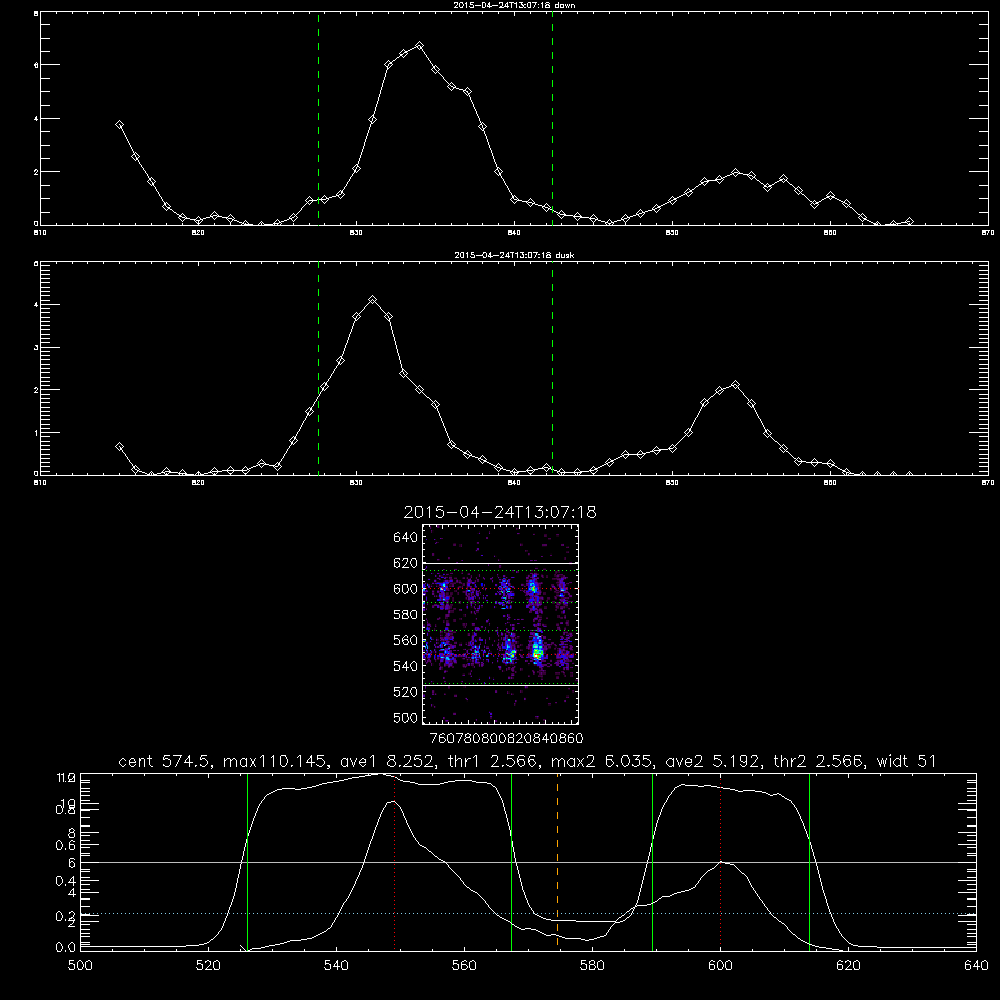Click the right green dashed line in dusk plot
The image size is (1000, 1000).
tap(552, 369)
